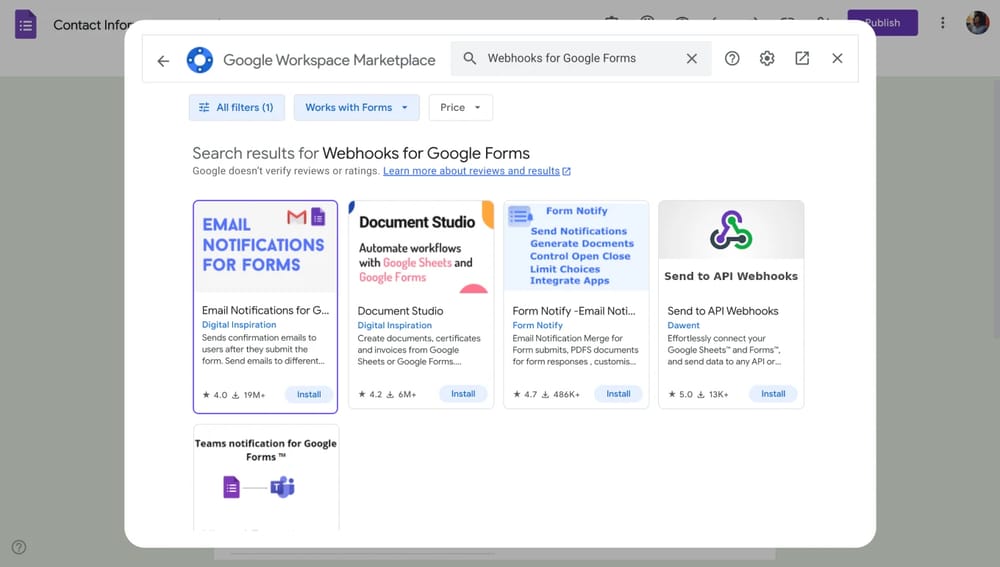Clear the search text with the X icon
The height and width of the screenshot is (567, 1000).
691,59
